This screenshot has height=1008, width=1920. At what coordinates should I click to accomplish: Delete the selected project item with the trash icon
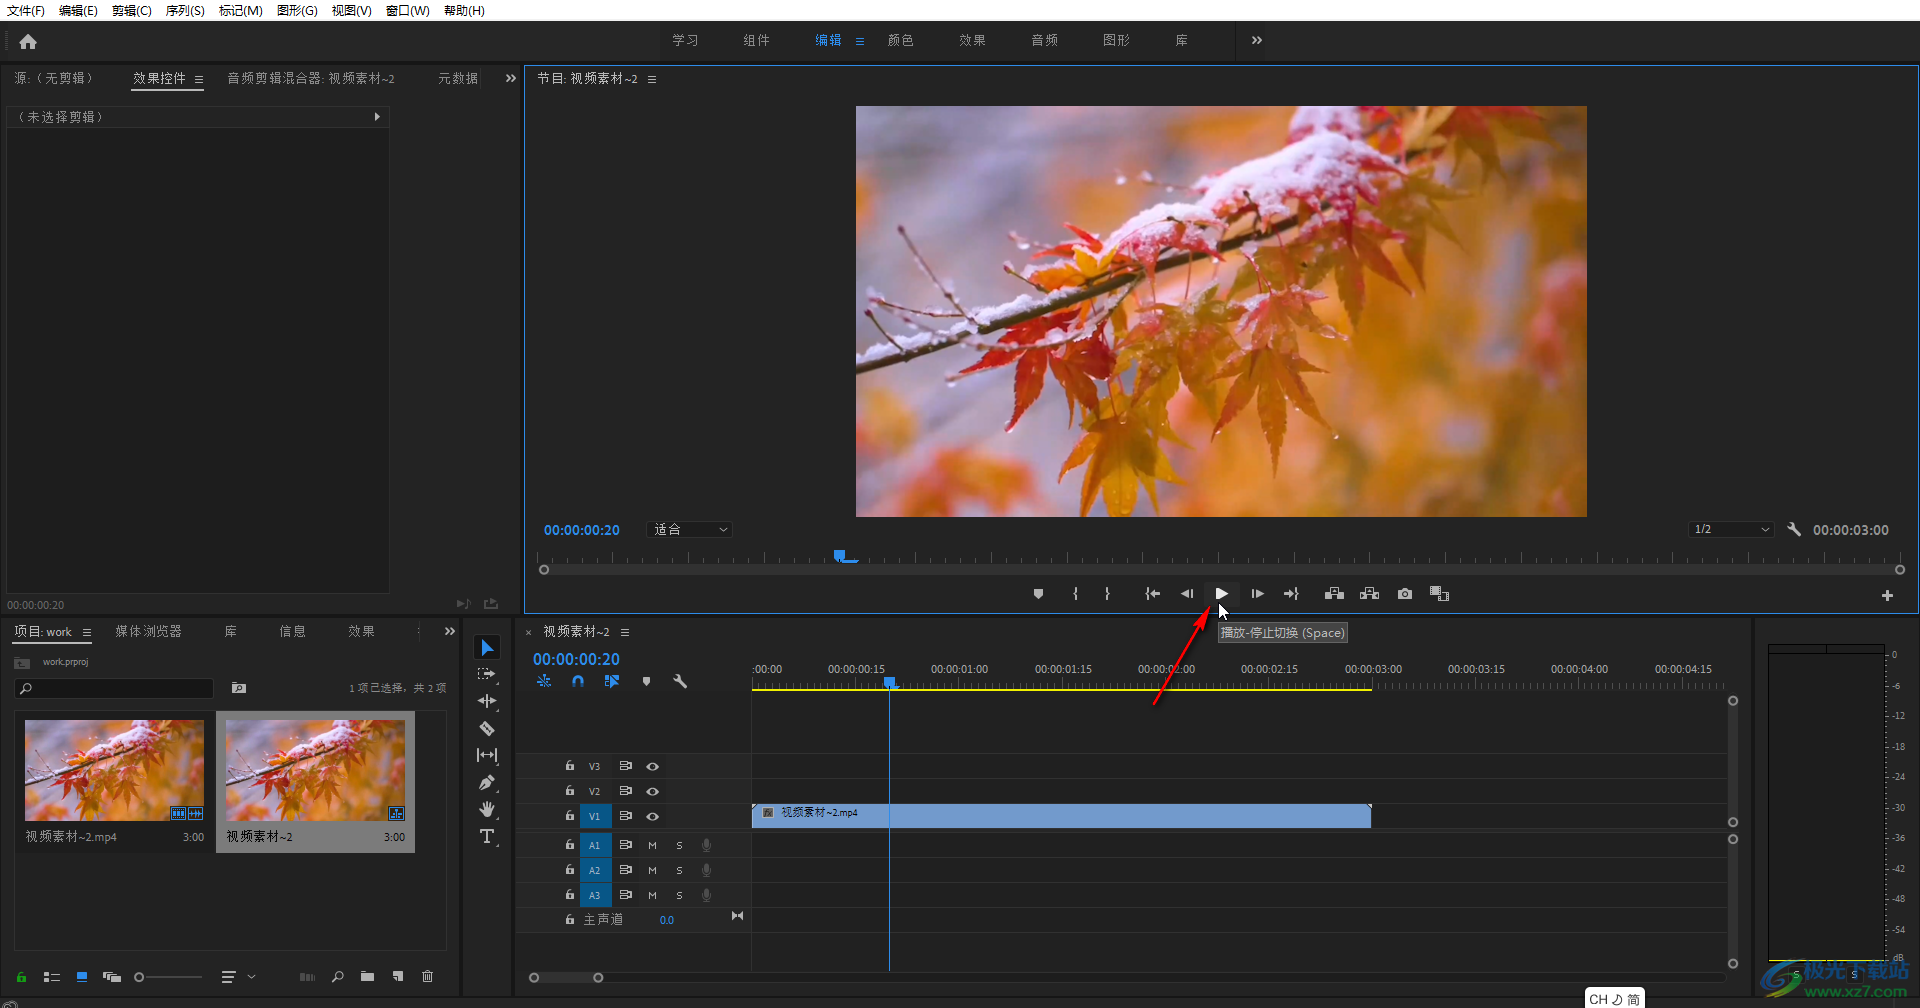click(427, 976)
